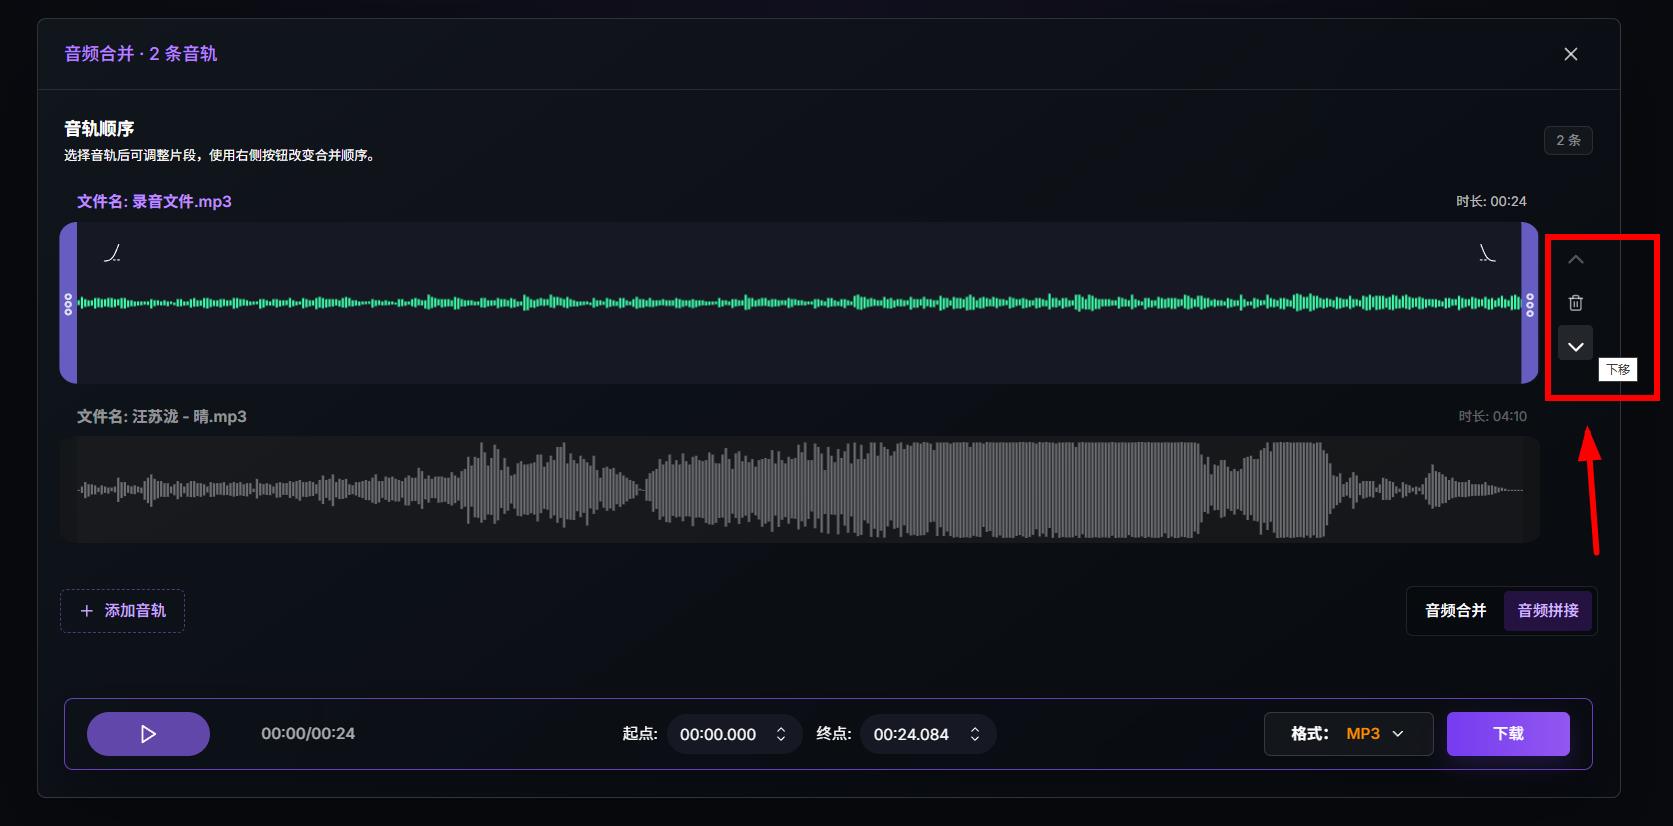Image resolution: width=1673 pixels, height=826 pixels.
Task: Adjust the 起点 start time stepper arrows
Action: coord(781,734)
